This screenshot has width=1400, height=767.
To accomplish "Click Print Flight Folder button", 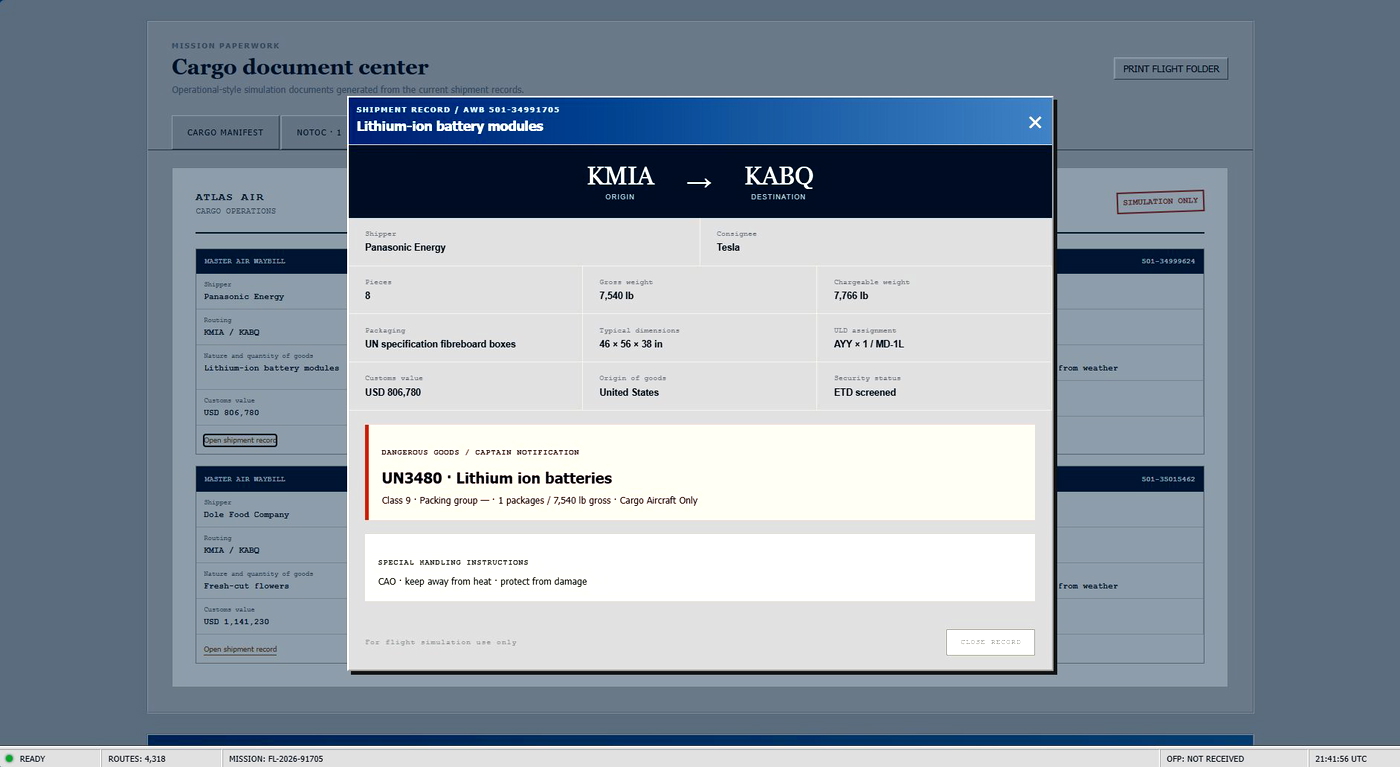I will coord(1171,69).
